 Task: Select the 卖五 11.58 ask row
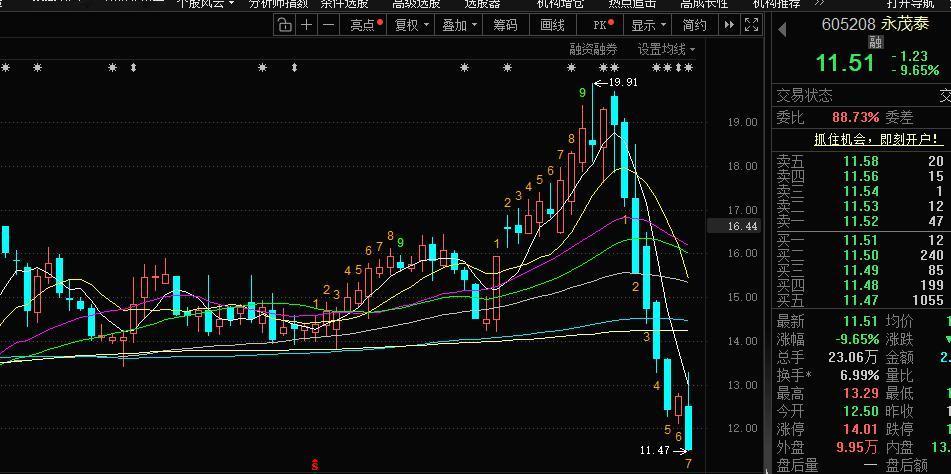click(x=861, y=161)
